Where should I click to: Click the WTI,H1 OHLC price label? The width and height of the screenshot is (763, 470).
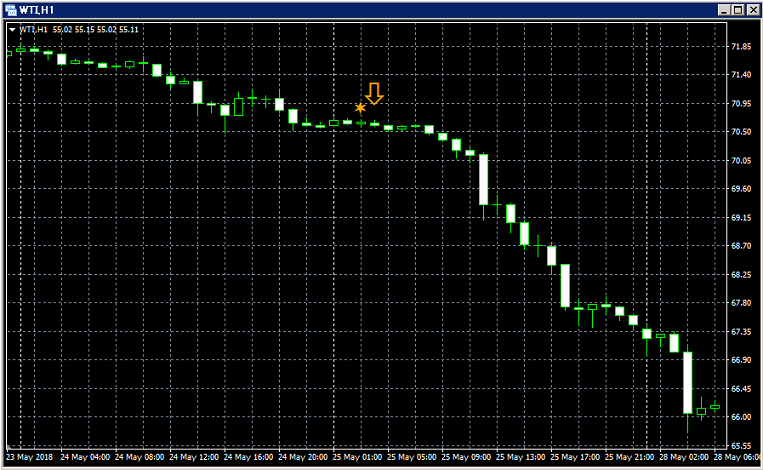click(79, 30)
